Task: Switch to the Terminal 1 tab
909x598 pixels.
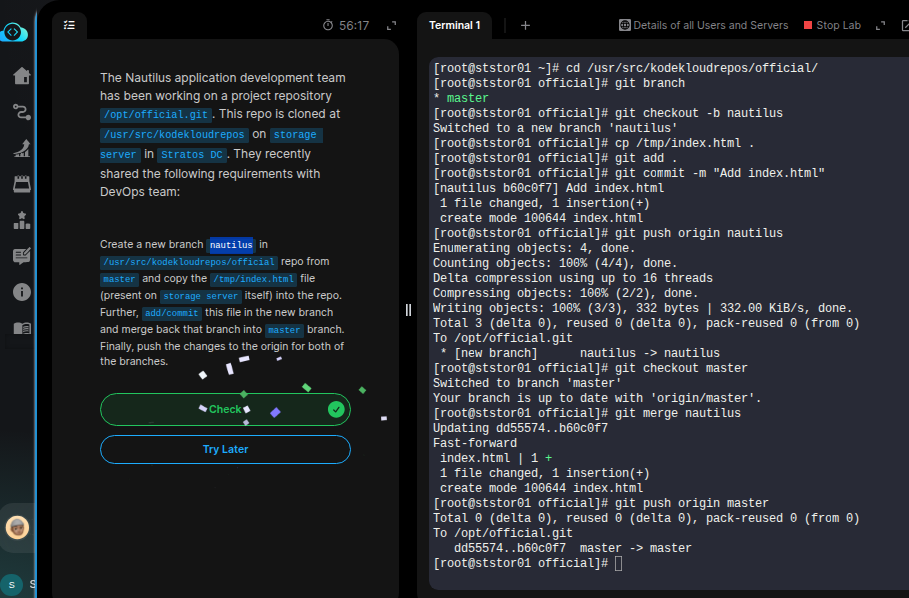Action: tap(455, 25)
